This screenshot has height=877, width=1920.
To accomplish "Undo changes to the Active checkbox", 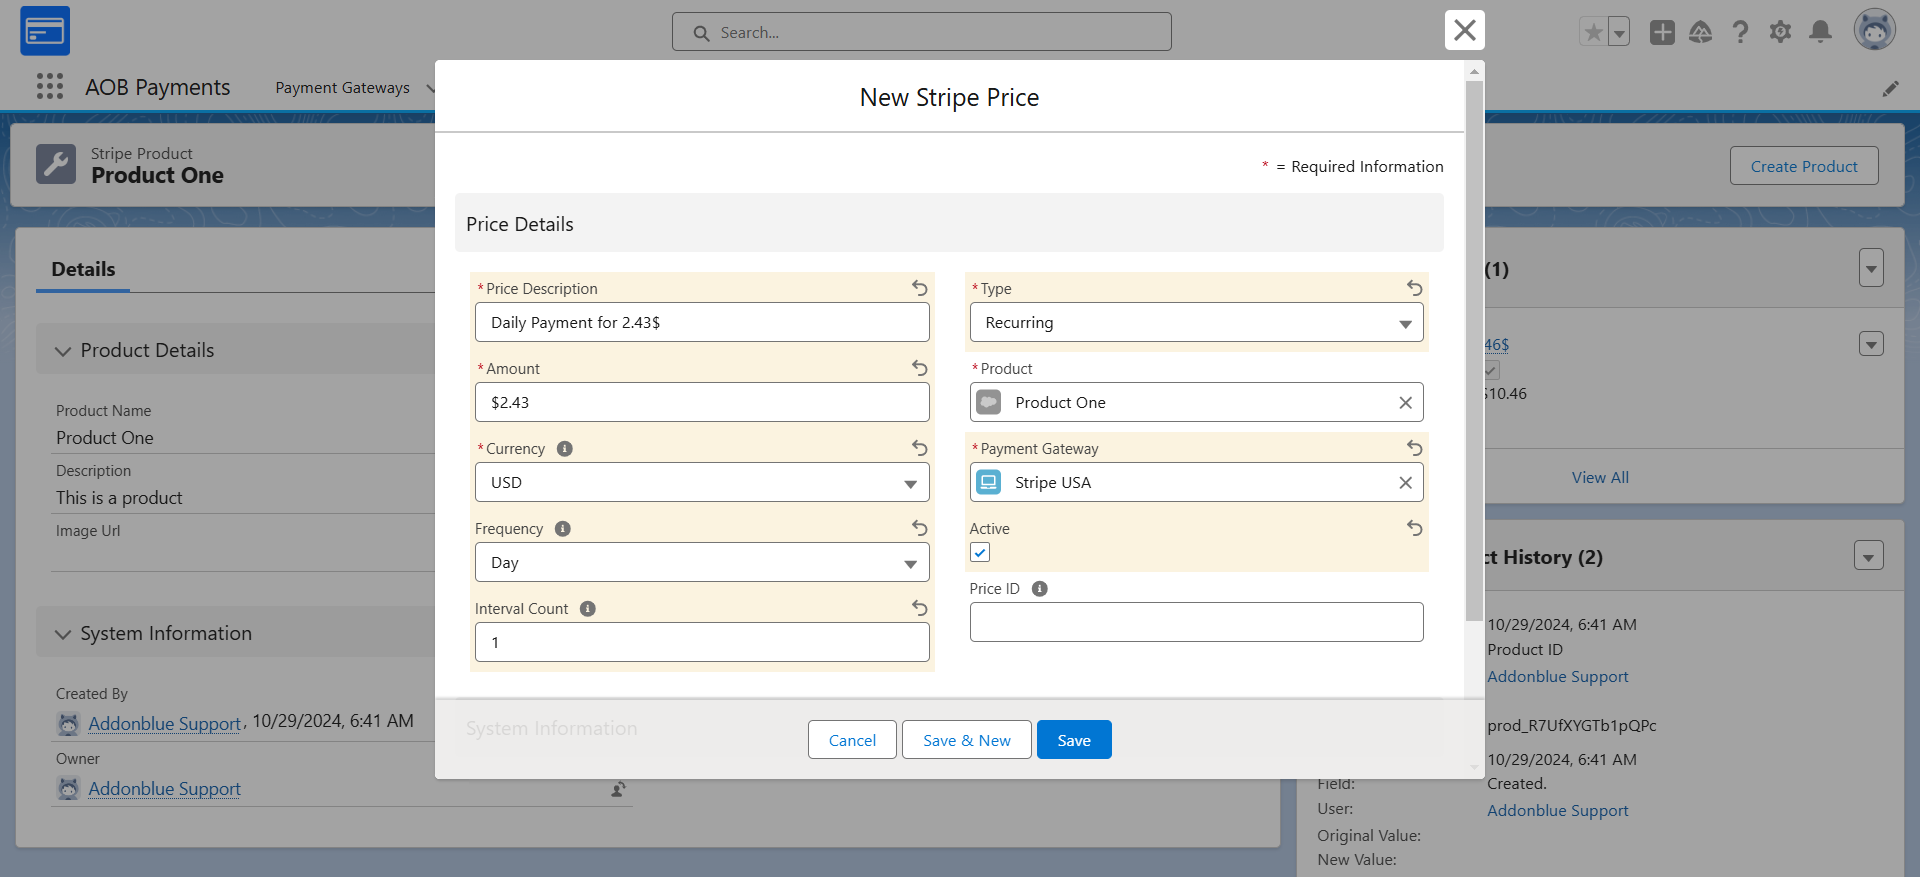I will 1414,528.
